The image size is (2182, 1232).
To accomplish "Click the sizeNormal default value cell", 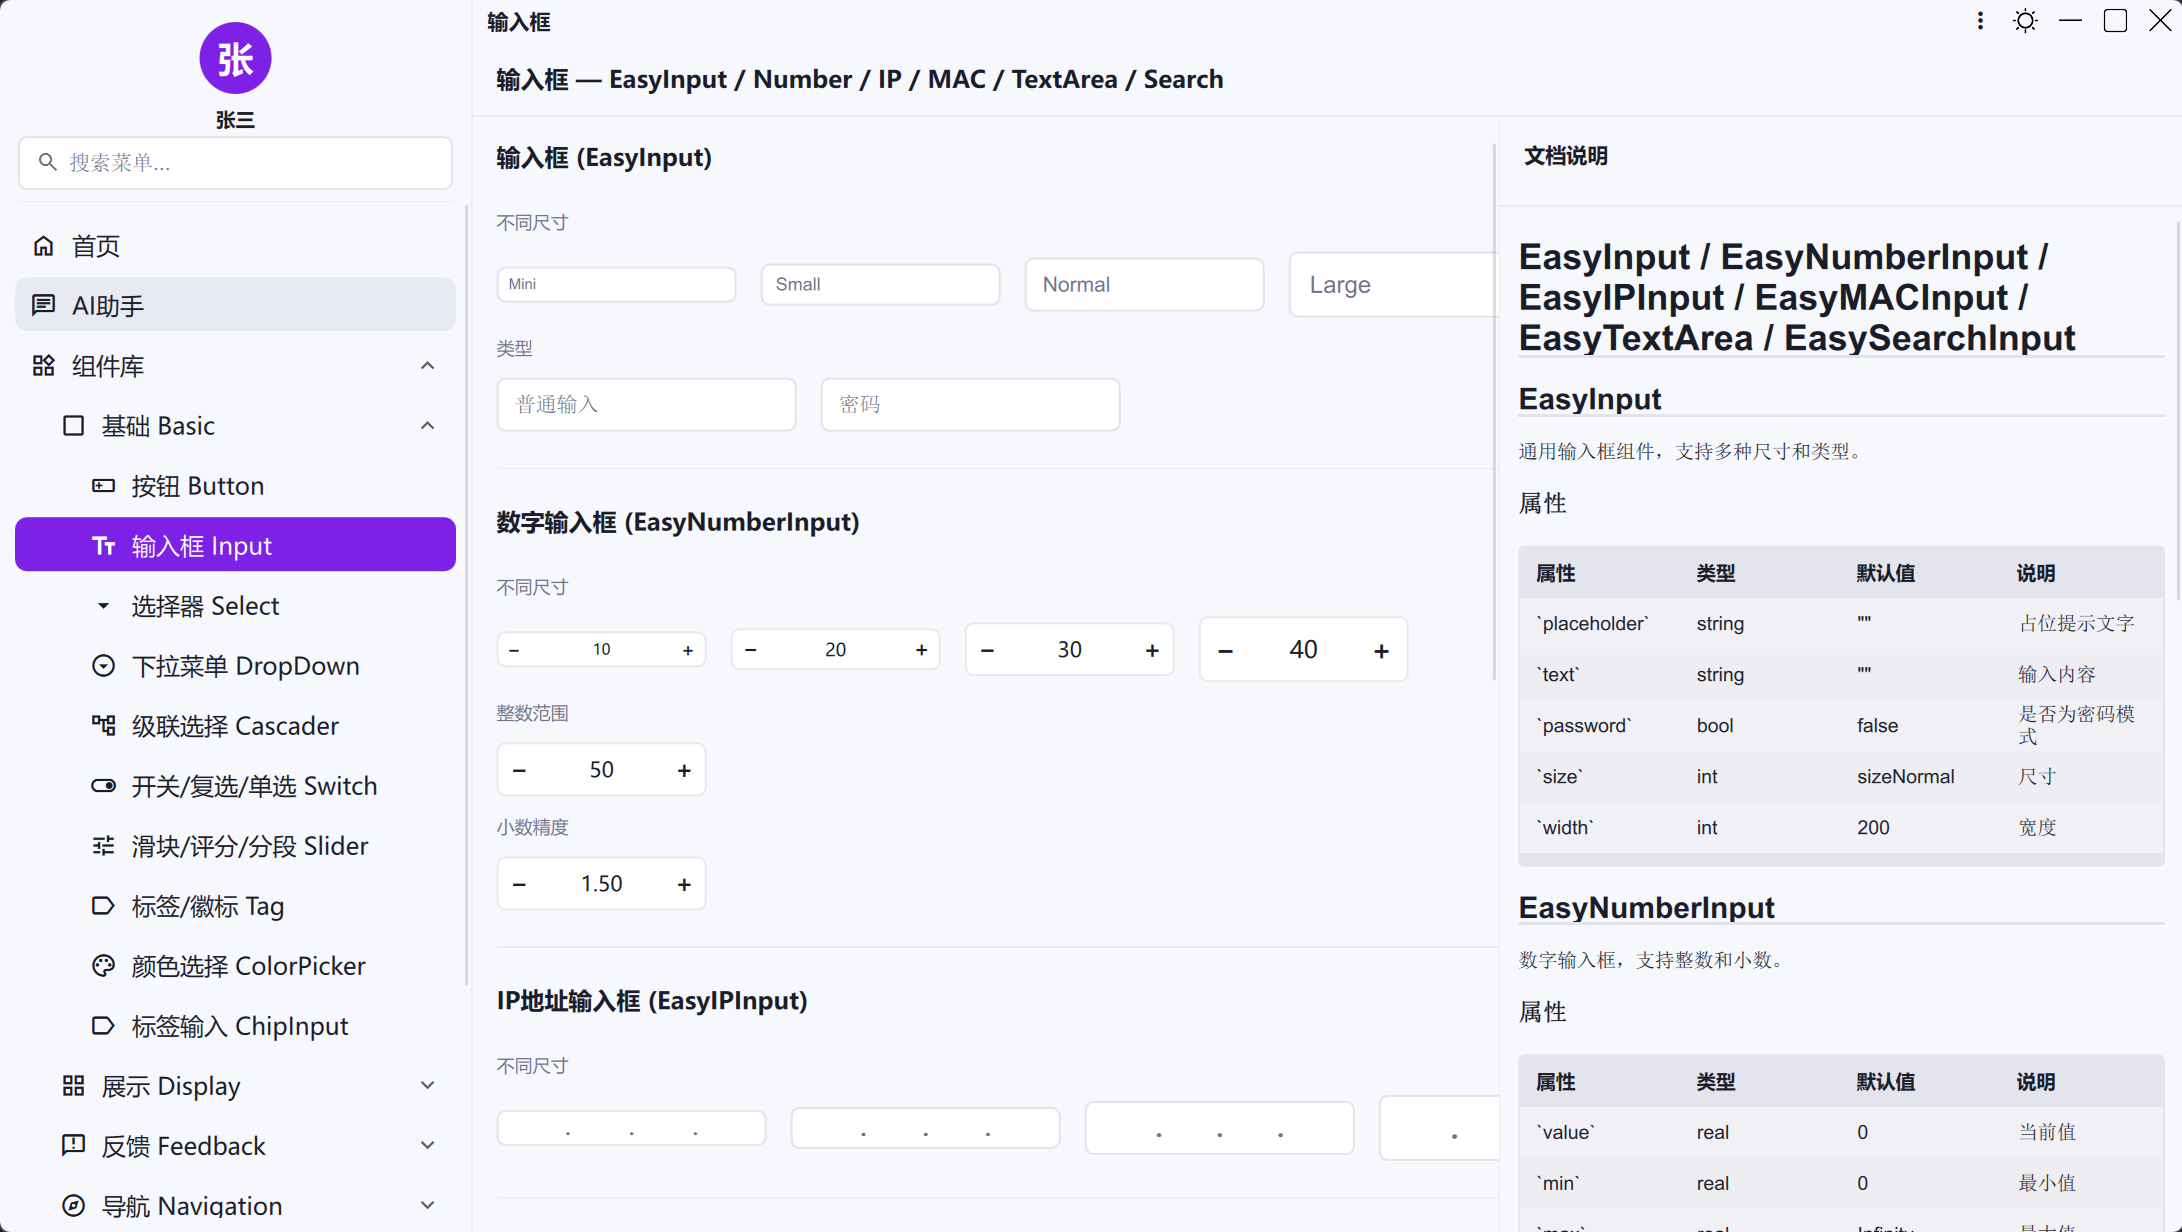I will 1905,776.
